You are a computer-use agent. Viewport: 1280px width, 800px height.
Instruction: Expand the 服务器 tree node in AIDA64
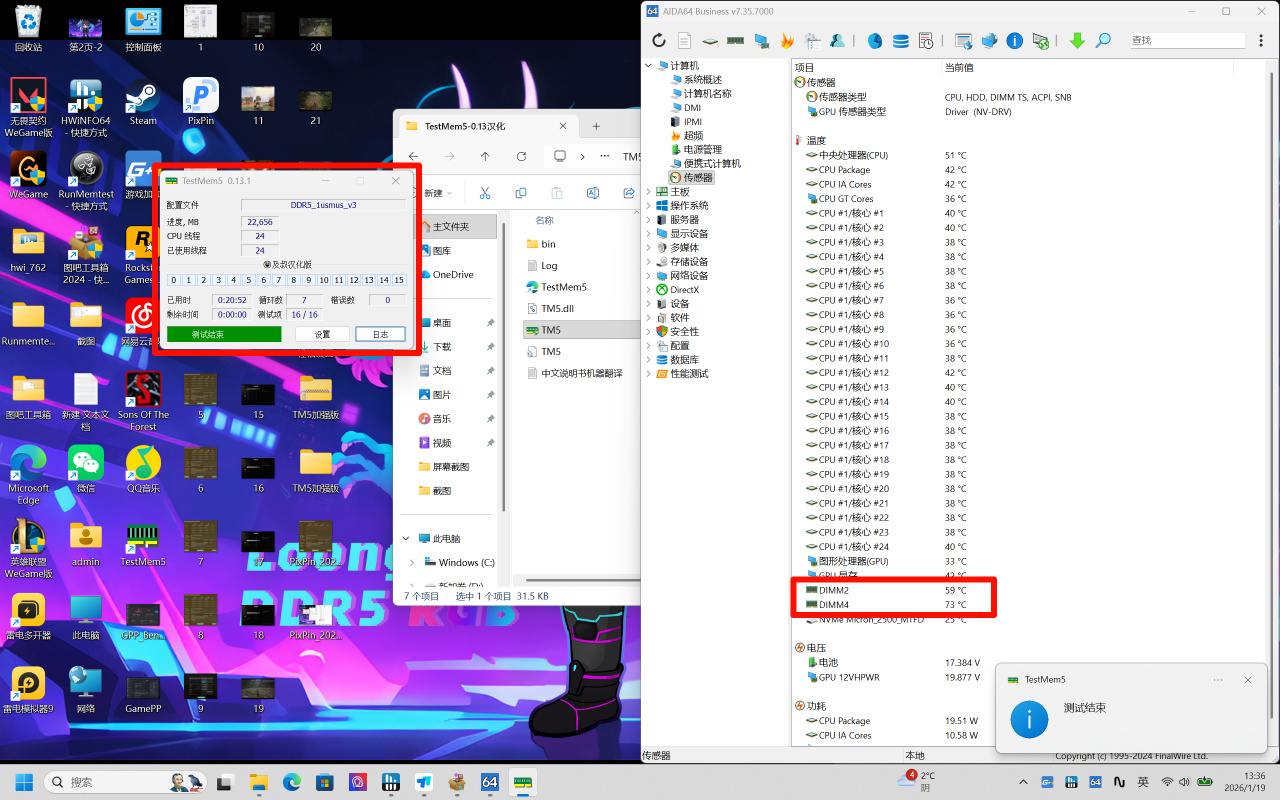[x=647, y=220]
